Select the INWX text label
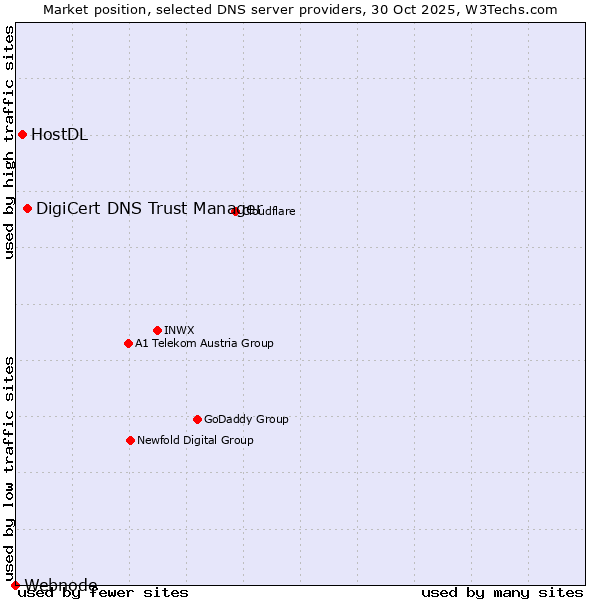Screen dimensions: 600x600 pyautogui.click(x=179, y=330)
